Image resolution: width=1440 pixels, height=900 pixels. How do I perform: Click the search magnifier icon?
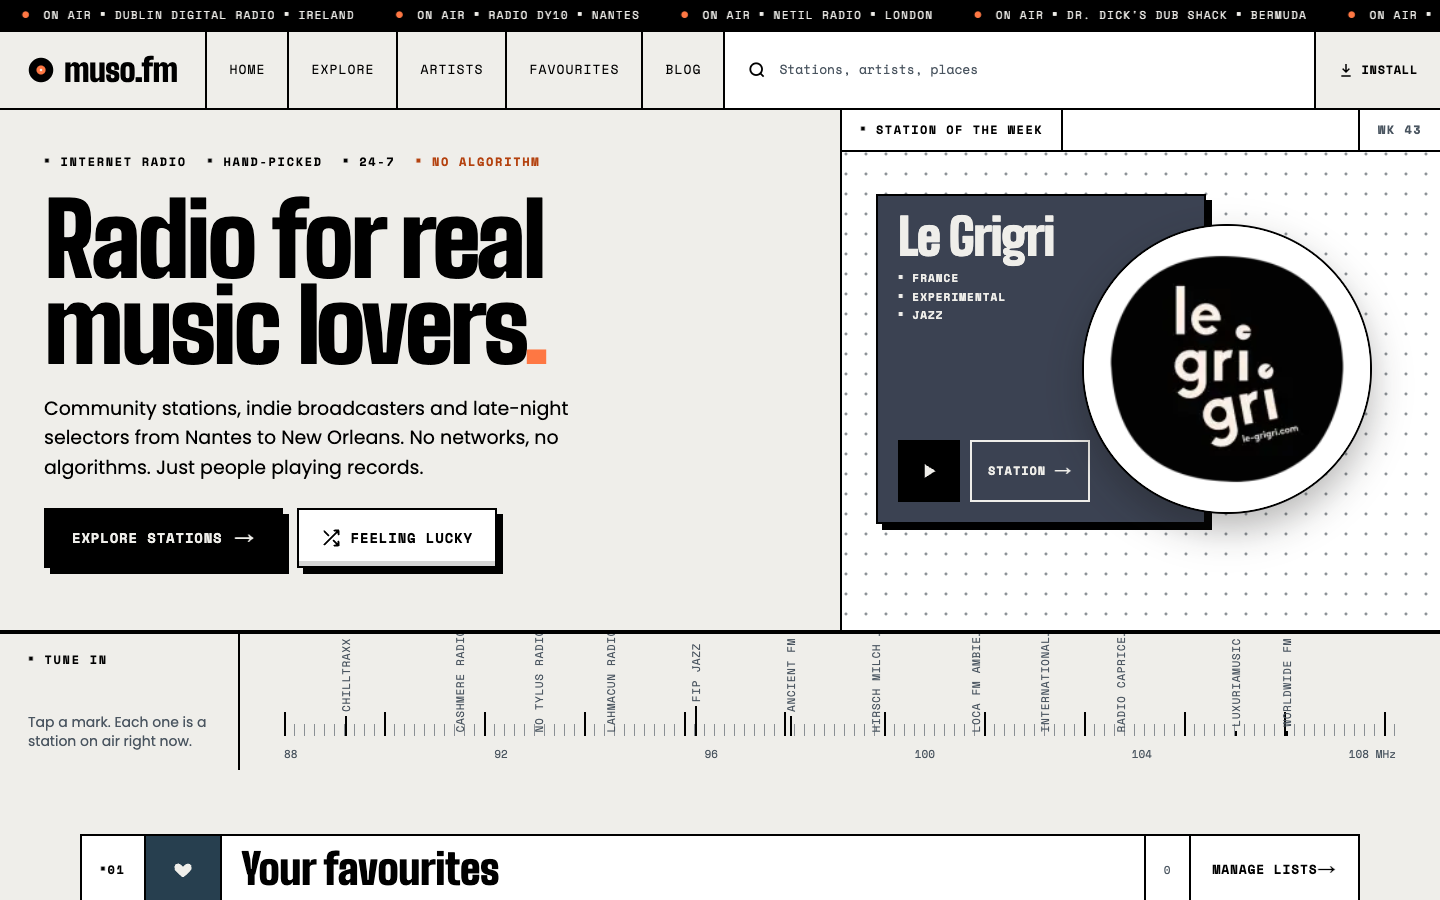point(757,70)
